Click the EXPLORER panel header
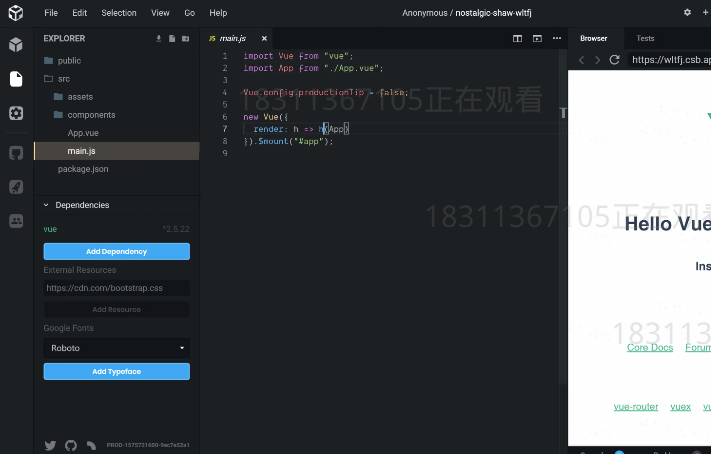This screenshot has width=711, height=454. coord(64,39)
